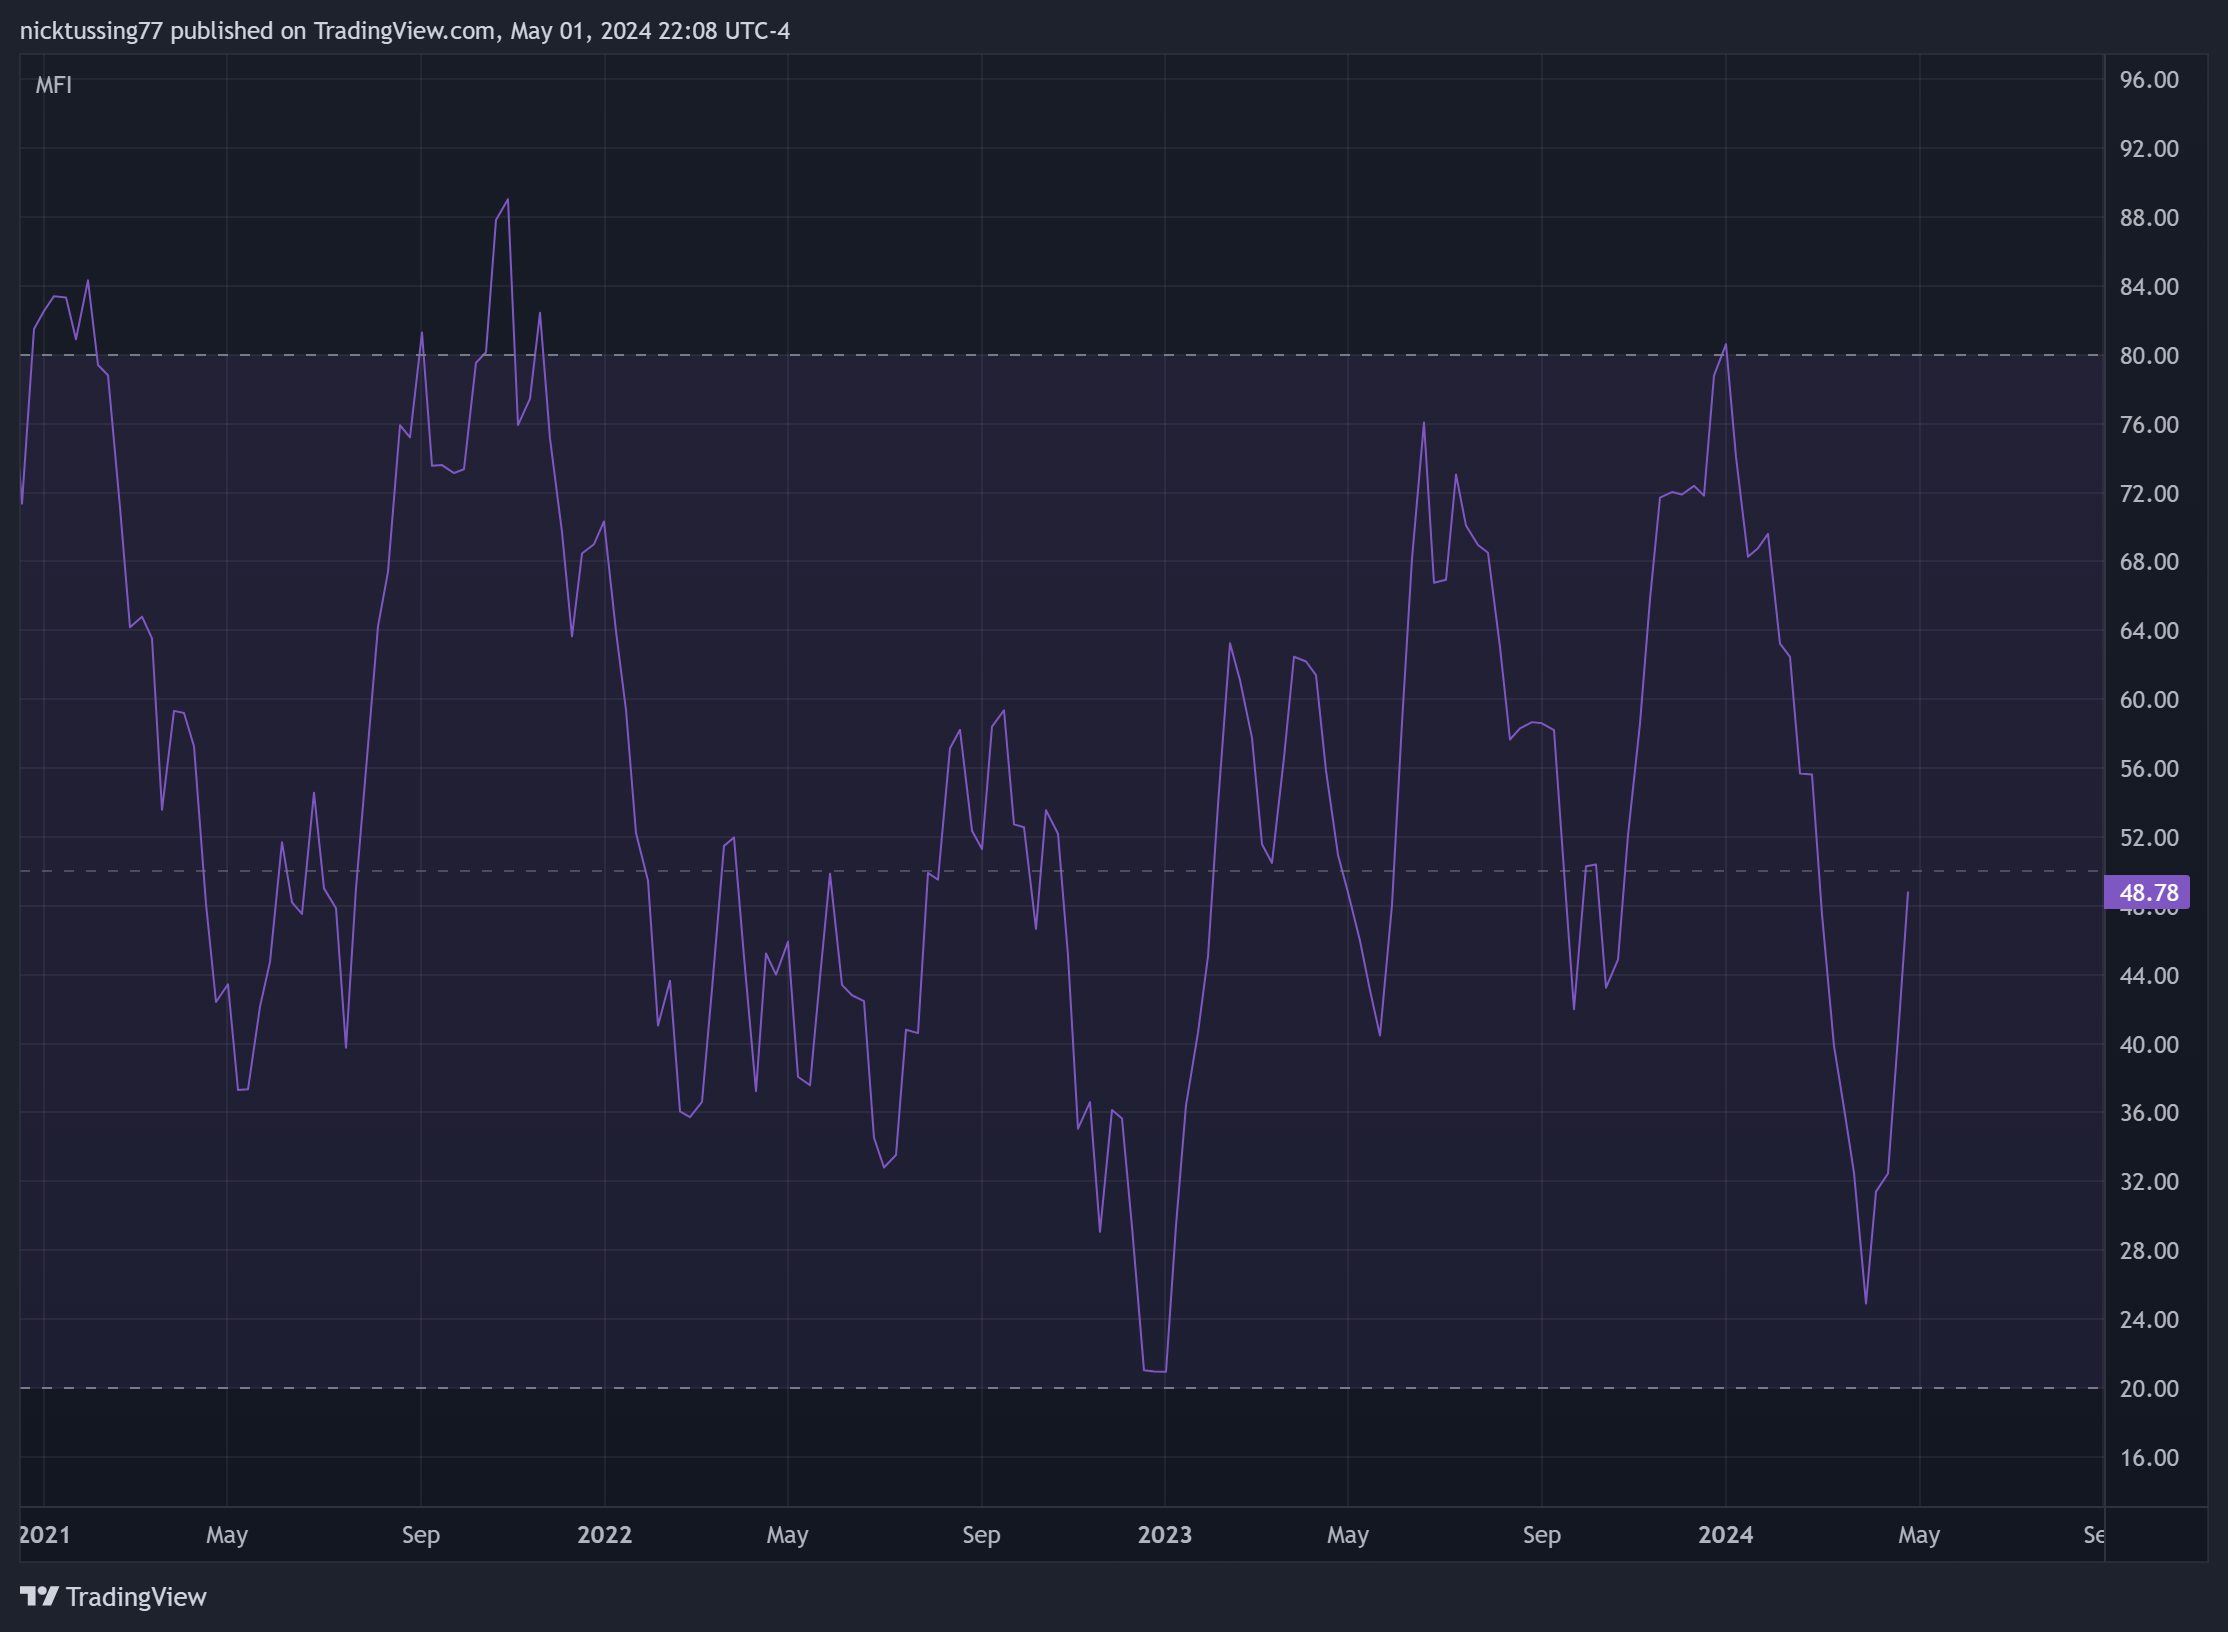Click the 92.00 price scale label

click(x=2149, y=149)
